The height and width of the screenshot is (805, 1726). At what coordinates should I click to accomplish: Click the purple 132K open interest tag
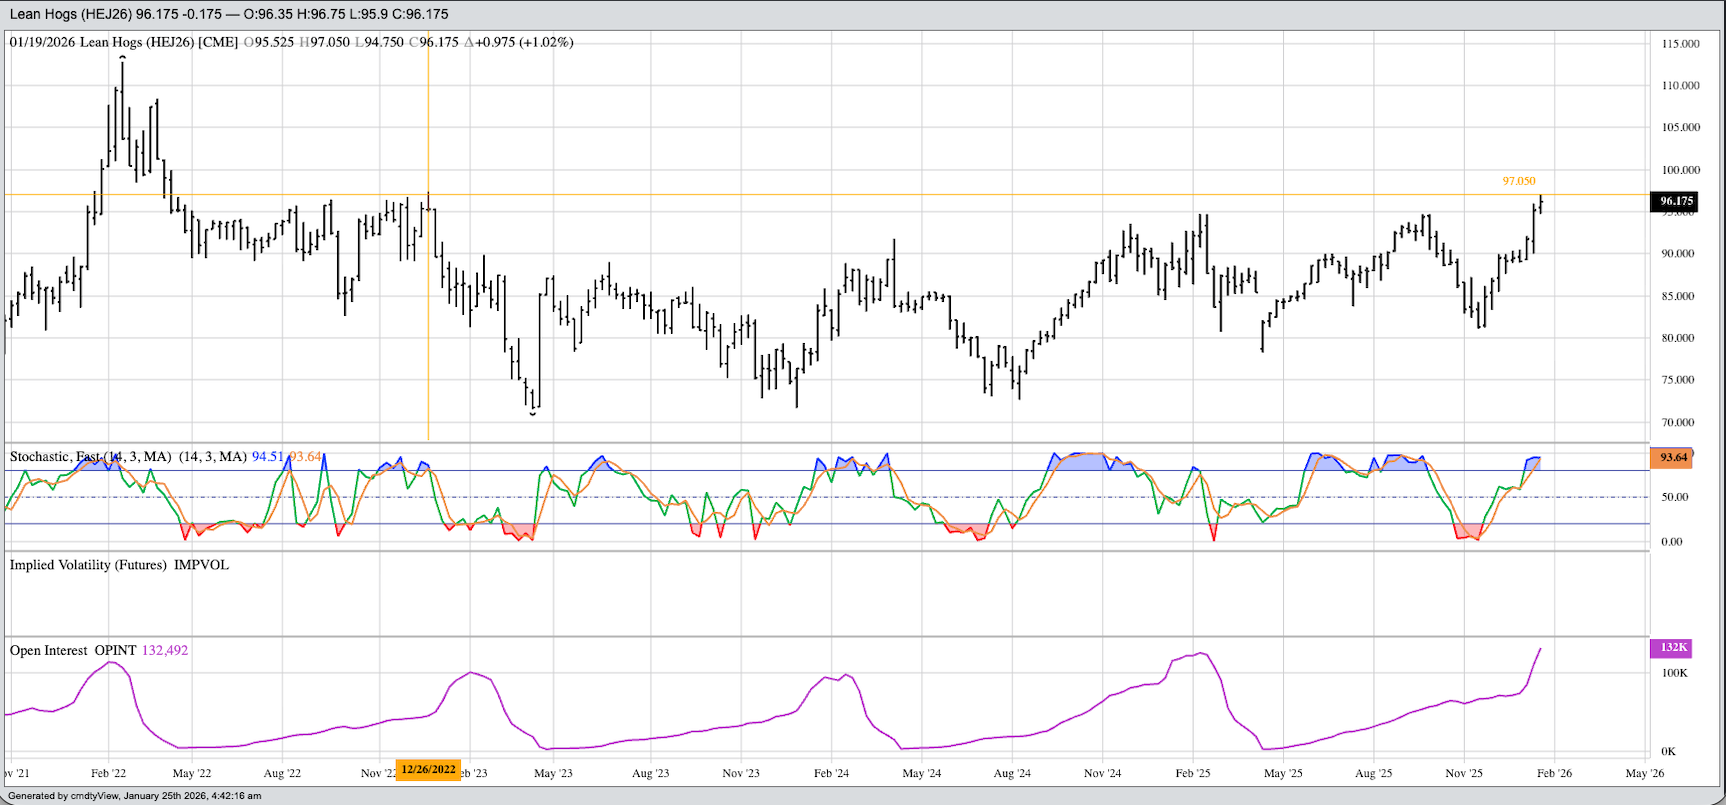(x=1673, y=648)
